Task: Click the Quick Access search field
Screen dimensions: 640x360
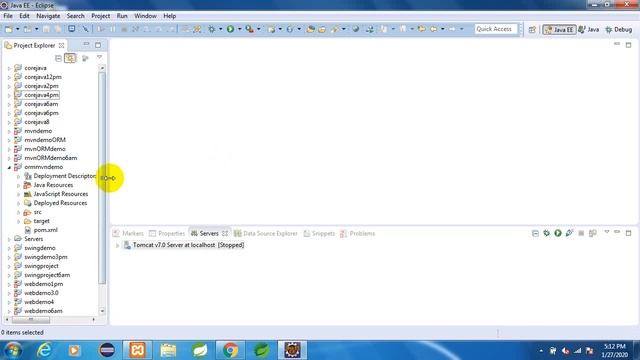Action: coord(495,29)
